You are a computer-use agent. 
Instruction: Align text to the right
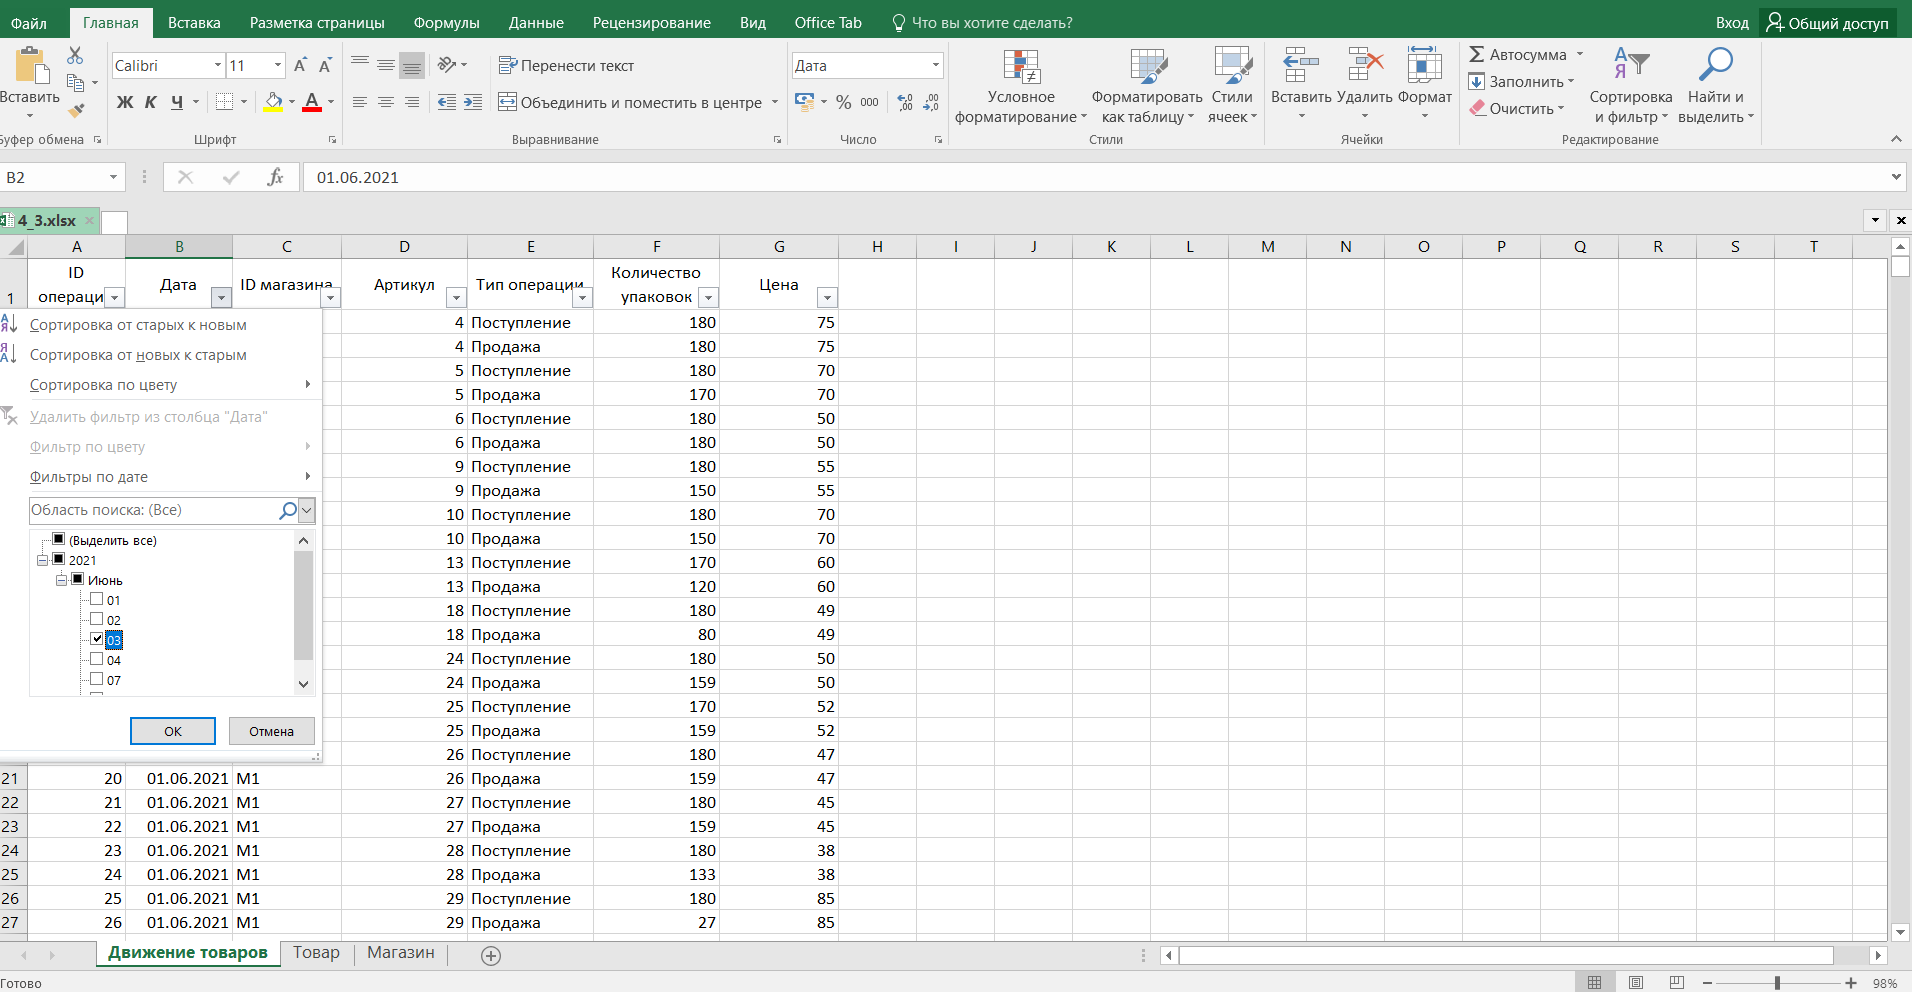(412, 102)
